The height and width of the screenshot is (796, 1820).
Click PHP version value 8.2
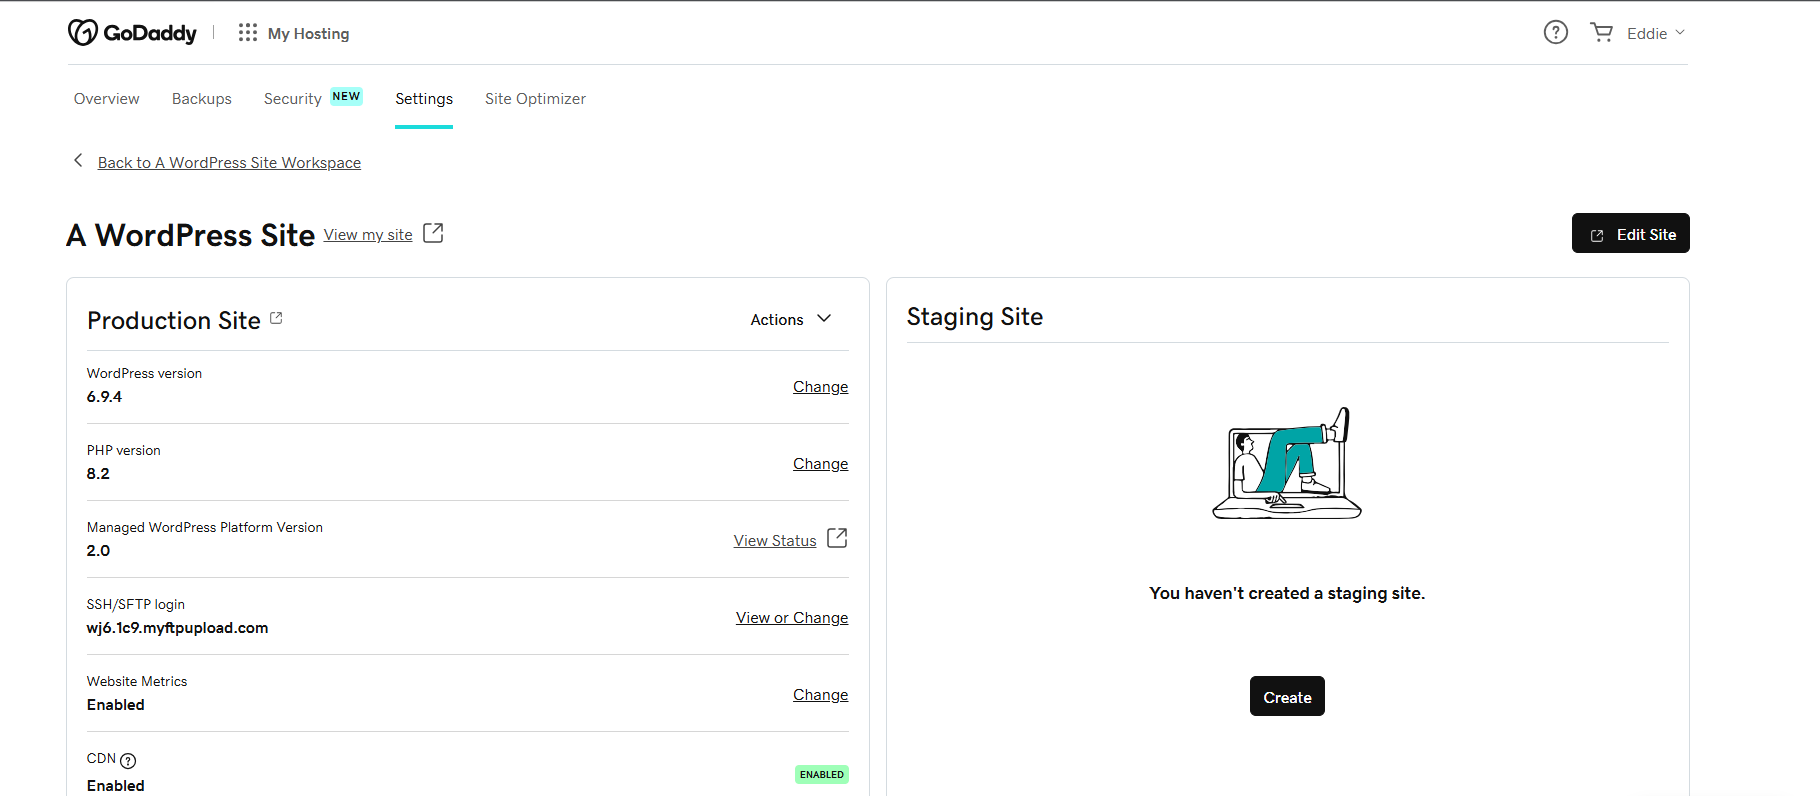[98, 474]
